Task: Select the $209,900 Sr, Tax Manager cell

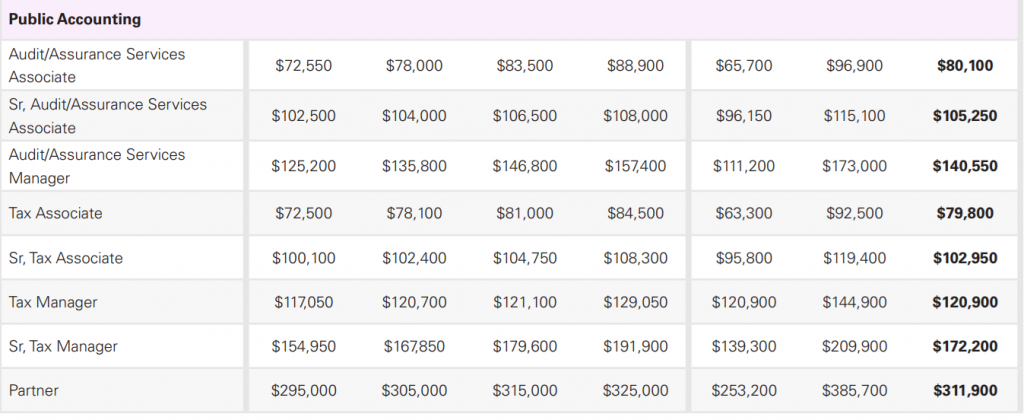Action: [854, 346]
